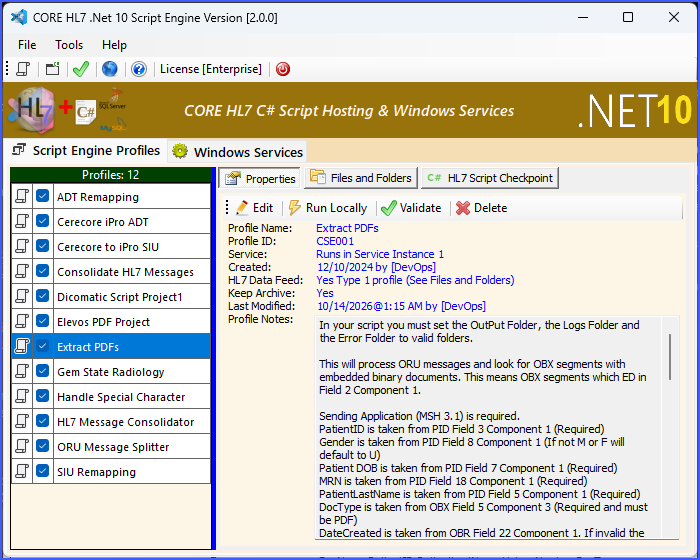
Task: Uncheck the ORU Message Splitter checkbox
Action: (43, 446)
